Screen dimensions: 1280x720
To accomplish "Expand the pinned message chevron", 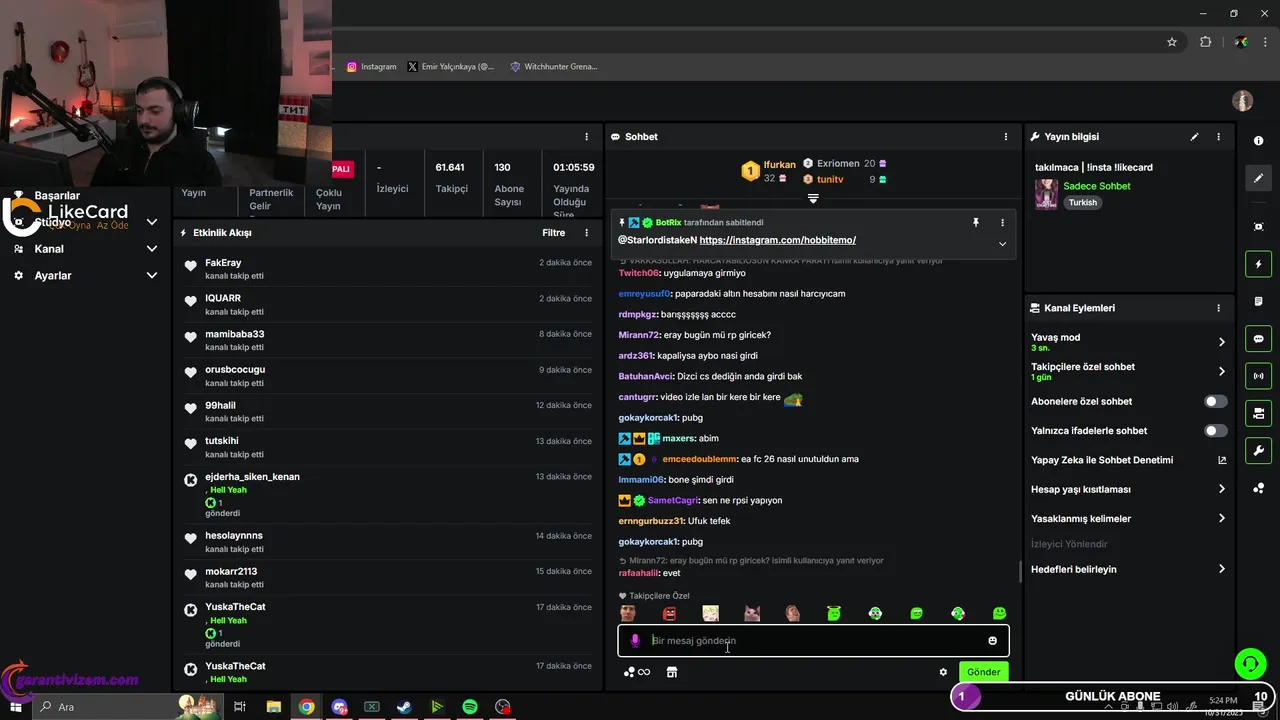I will click(1002, 244).
